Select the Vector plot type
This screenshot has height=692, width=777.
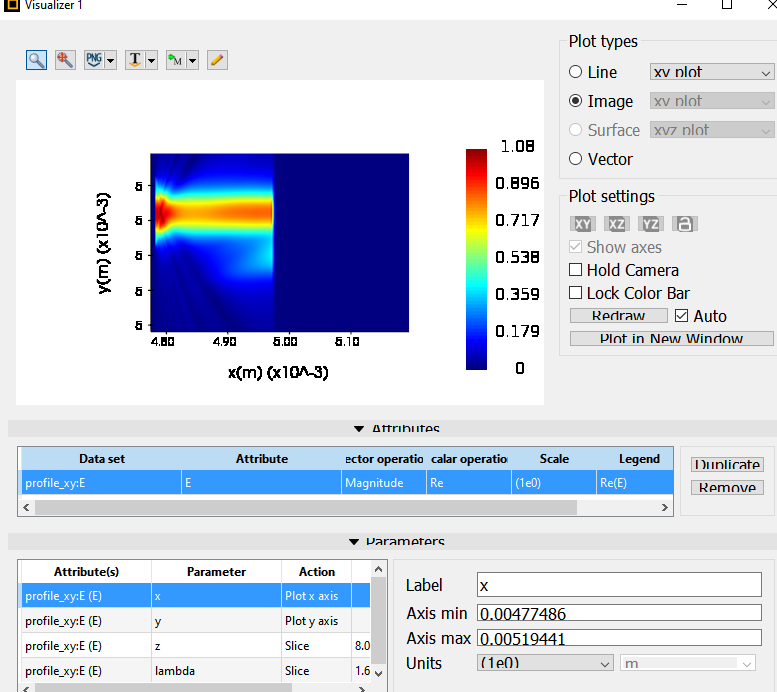(x=575, y=159)
